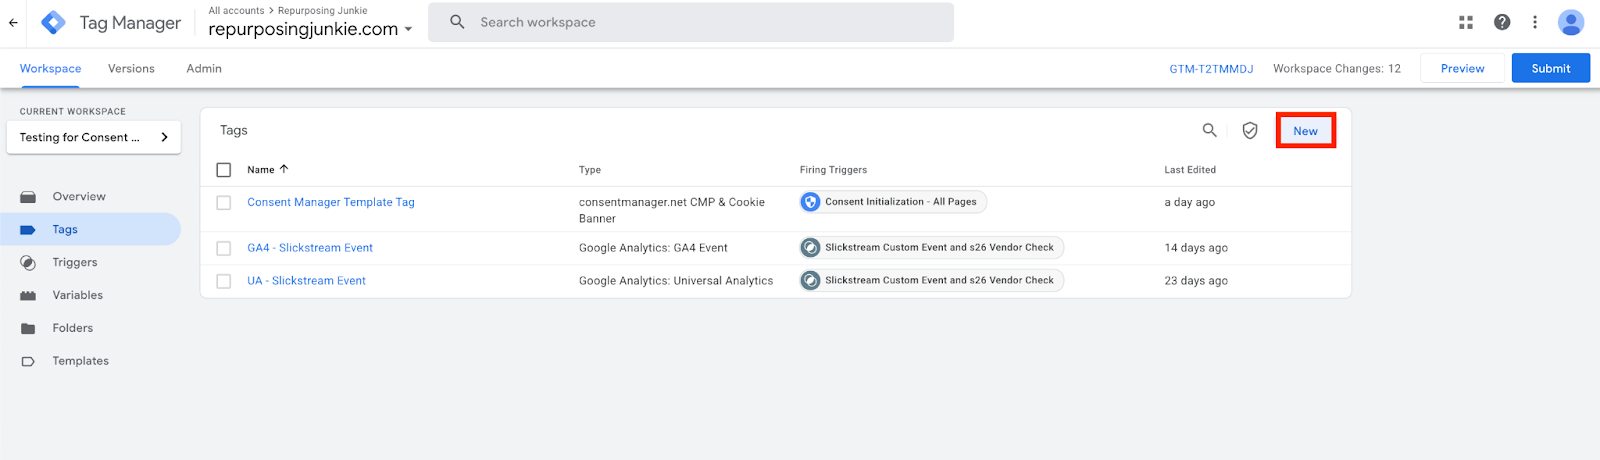Click Repurposing Junkie in the breadcrumb
The width and height of the screenshot is (1600, 460).
click(322, 11)
